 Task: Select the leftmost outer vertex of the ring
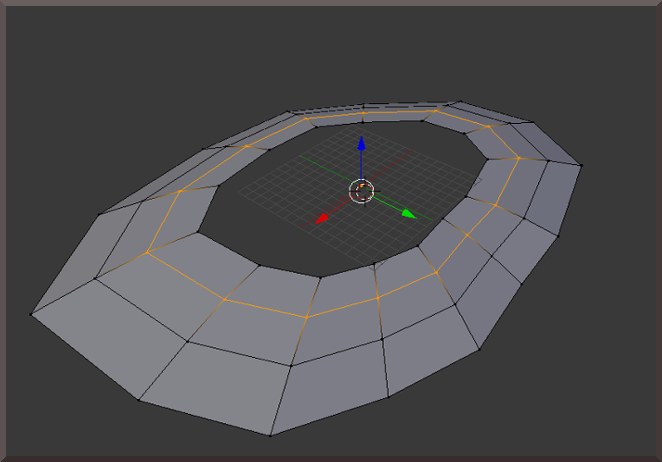32,314
